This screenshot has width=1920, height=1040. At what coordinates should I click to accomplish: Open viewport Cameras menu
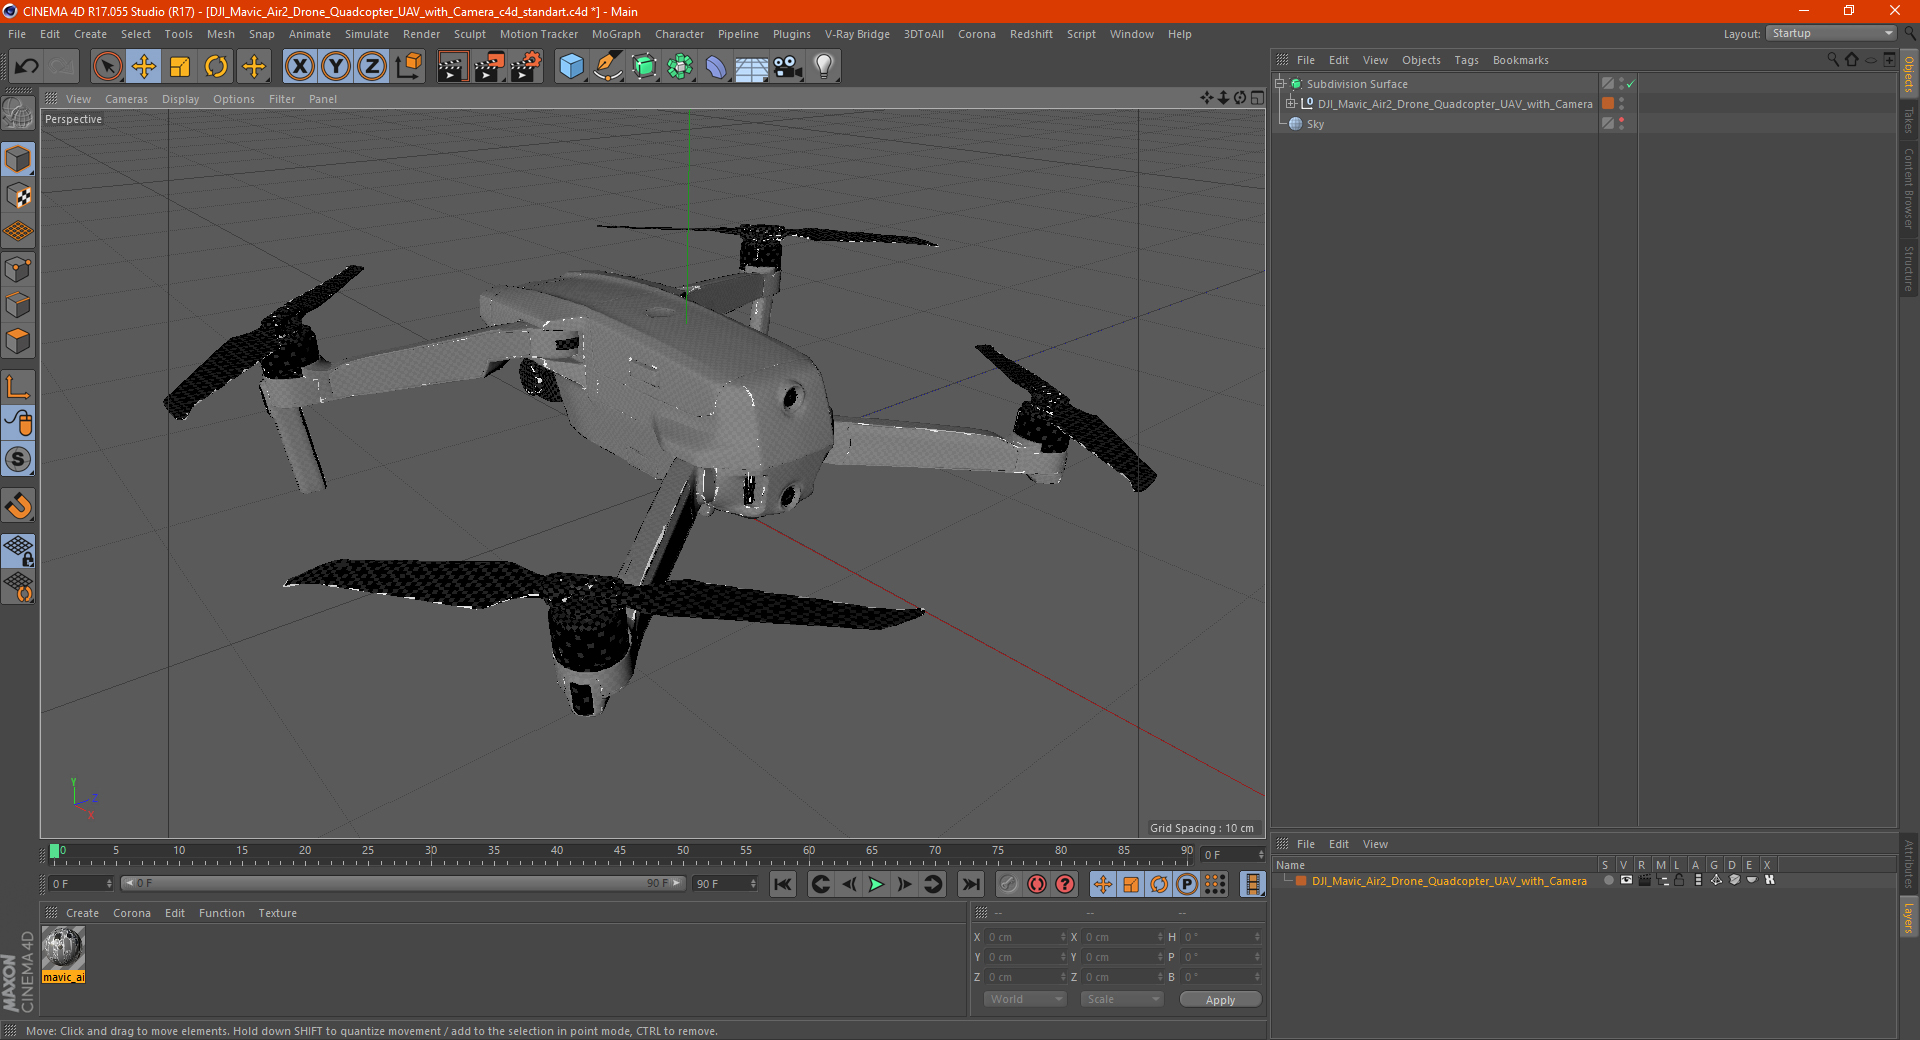[x=126, y=99]
